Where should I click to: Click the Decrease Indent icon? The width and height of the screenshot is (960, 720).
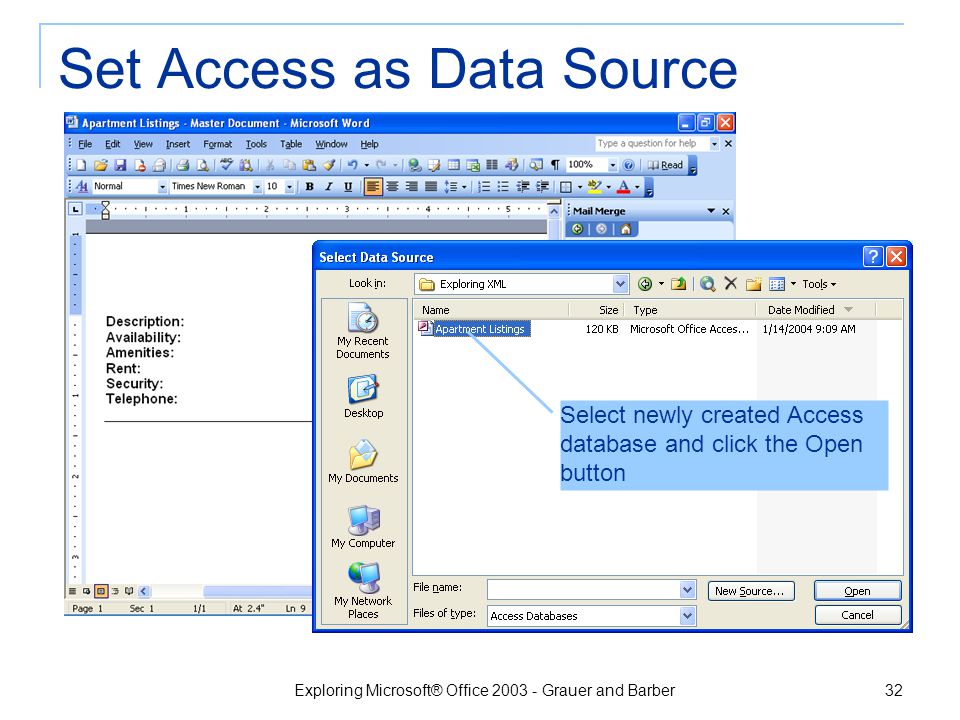(x=523, y=186)
